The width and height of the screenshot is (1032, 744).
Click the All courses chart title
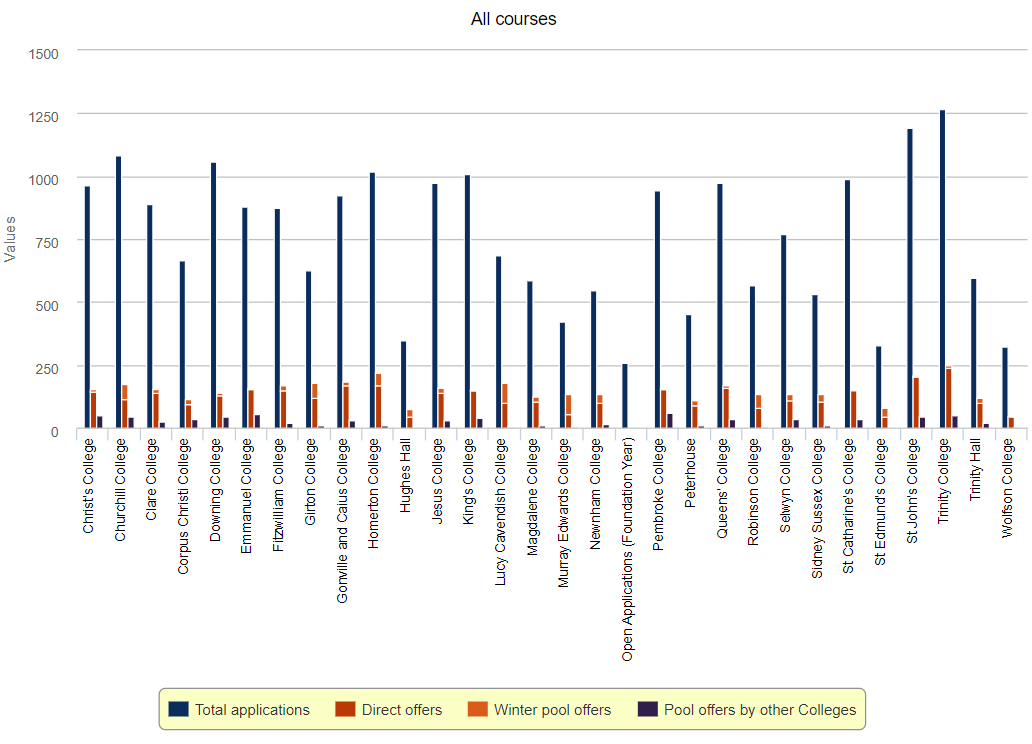513,19
